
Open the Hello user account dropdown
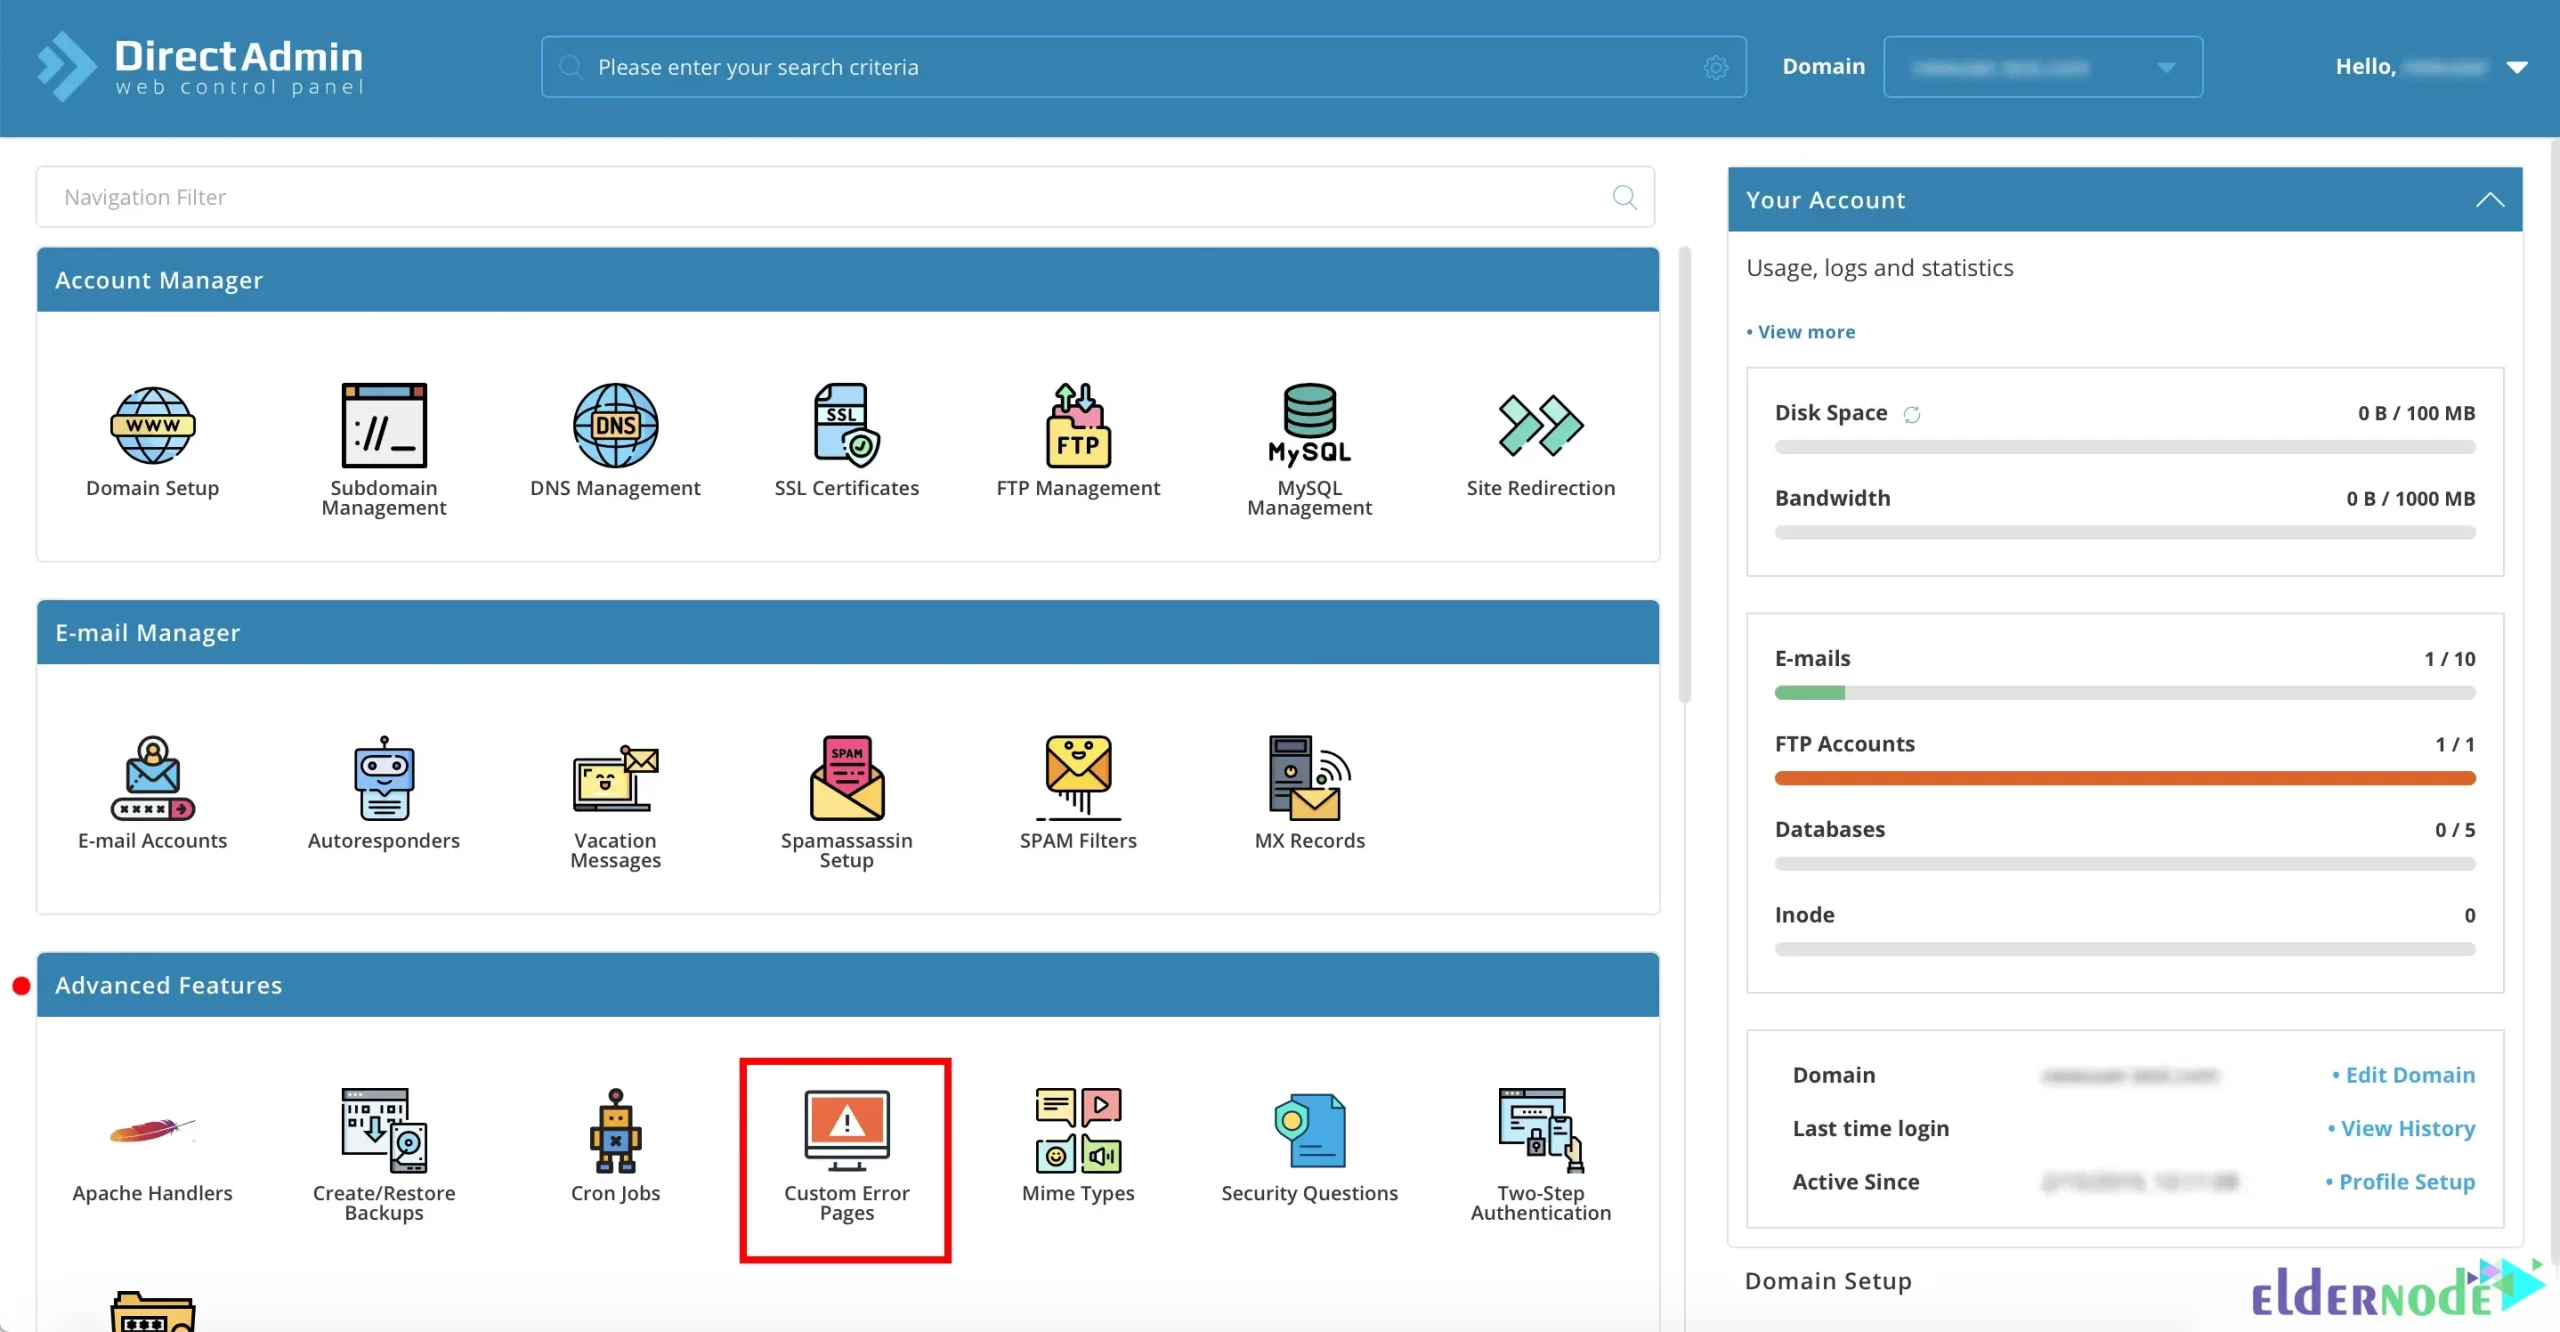2518,67
